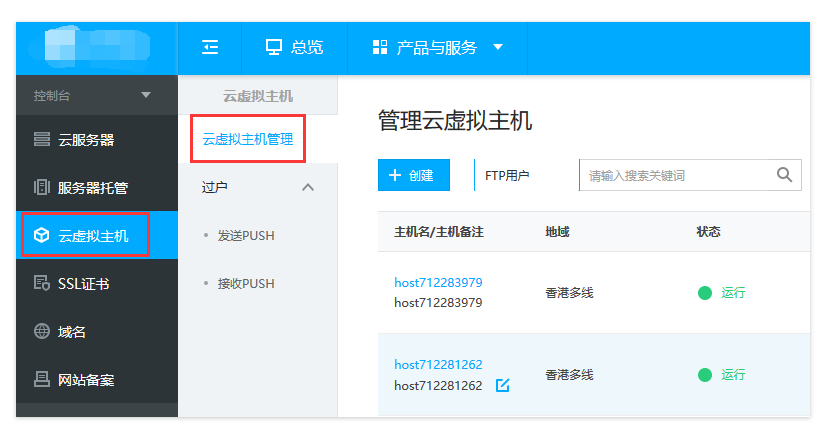Click the 管理云虚拟主机 page title
The height and width of the screenshot is (445, 836).
pyautogui.click(x=455, y=120)
